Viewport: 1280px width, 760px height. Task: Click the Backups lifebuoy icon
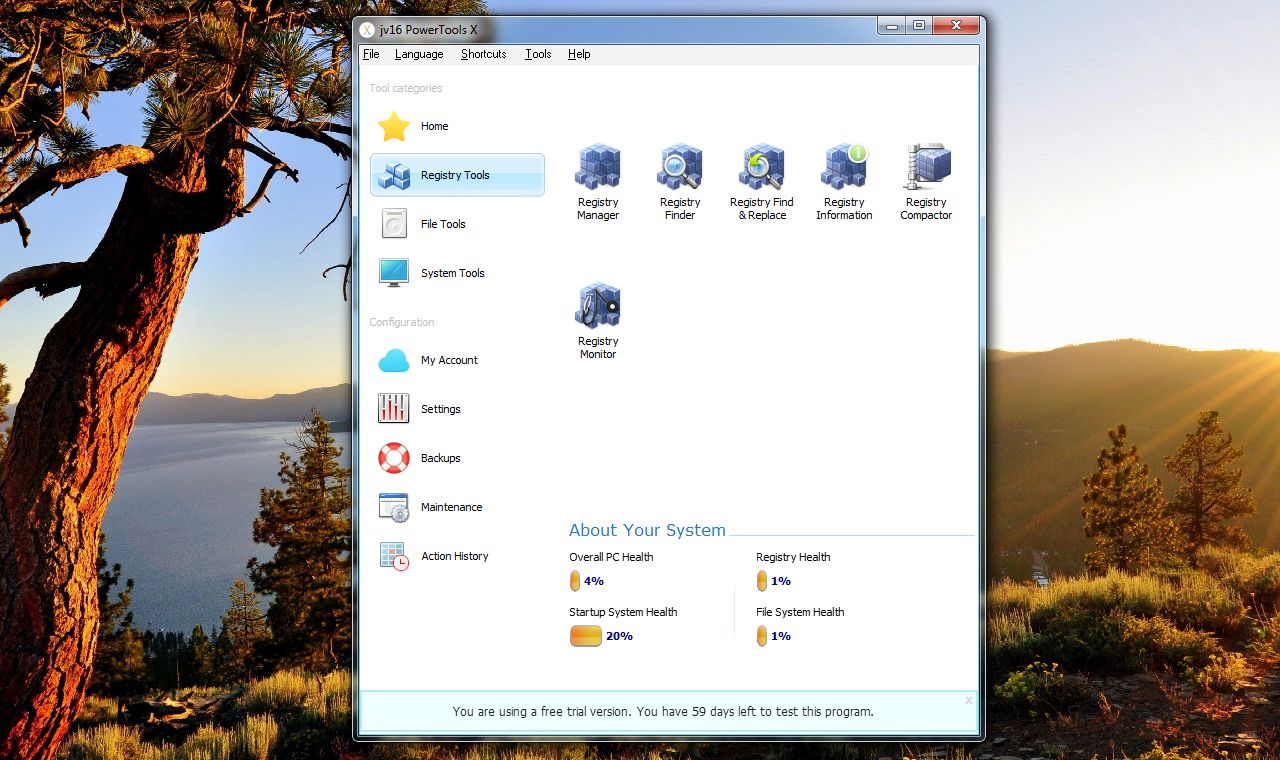click(394, 458)
